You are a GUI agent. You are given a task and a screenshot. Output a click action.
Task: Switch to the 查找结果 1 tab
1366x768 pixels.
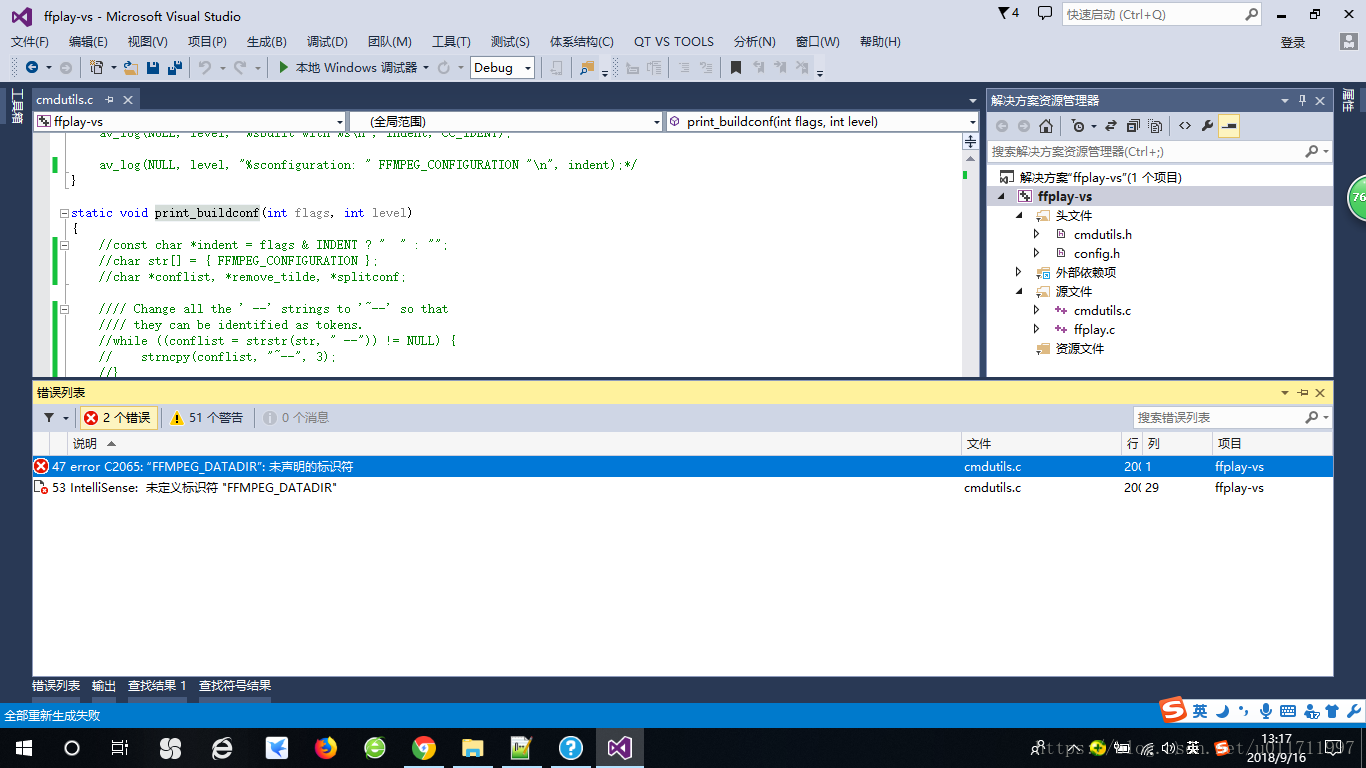click(x=157, y=686)
